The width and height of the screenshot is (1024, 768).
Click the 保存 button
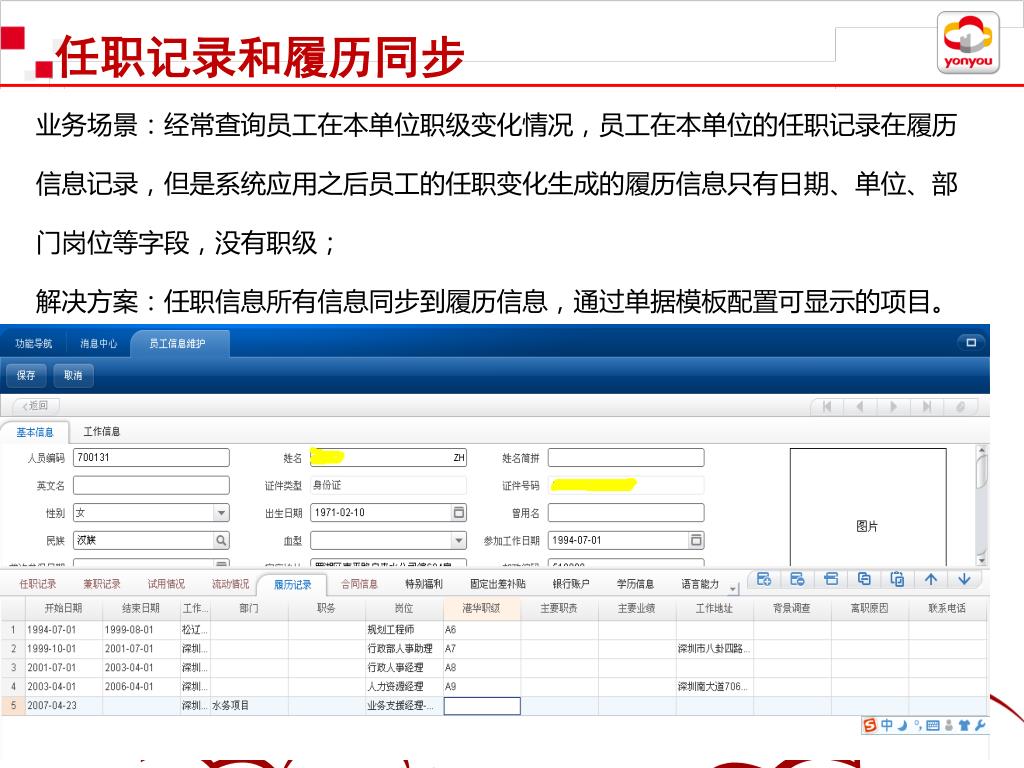click(26, 375)
